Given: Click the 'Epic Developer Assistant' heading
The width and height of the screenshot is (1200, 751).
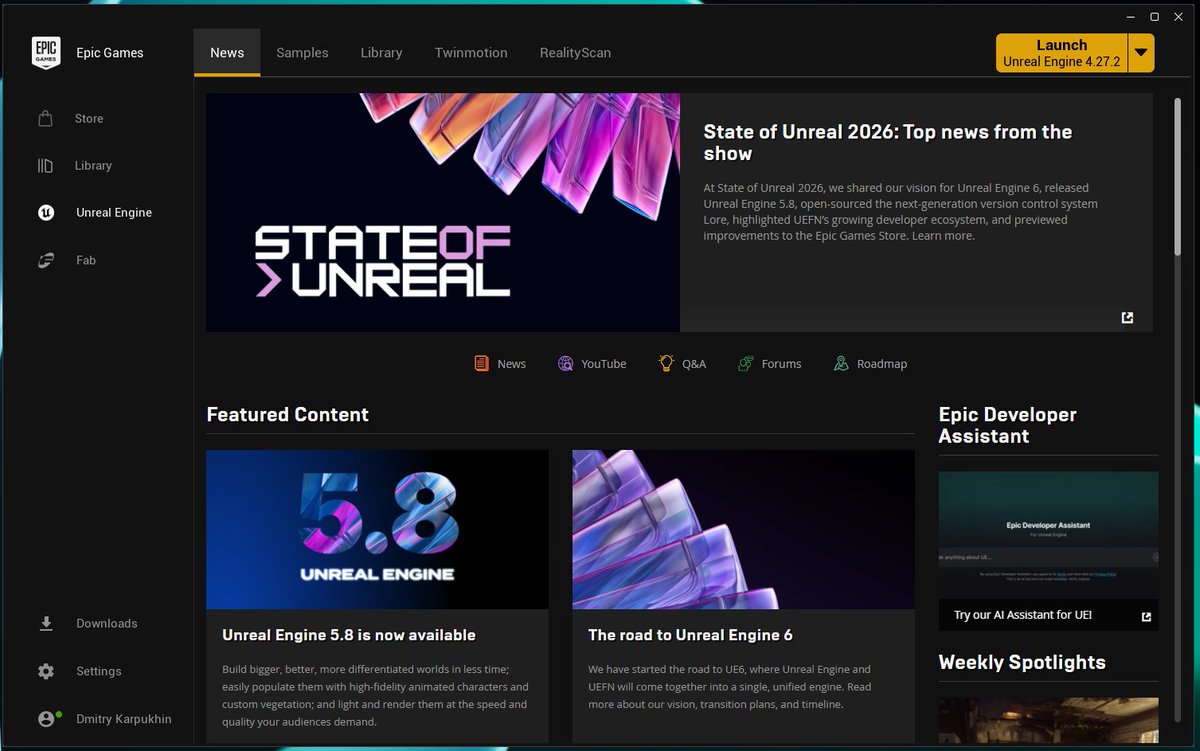Looking at the screenshot, I should (x=1008, y=425).
